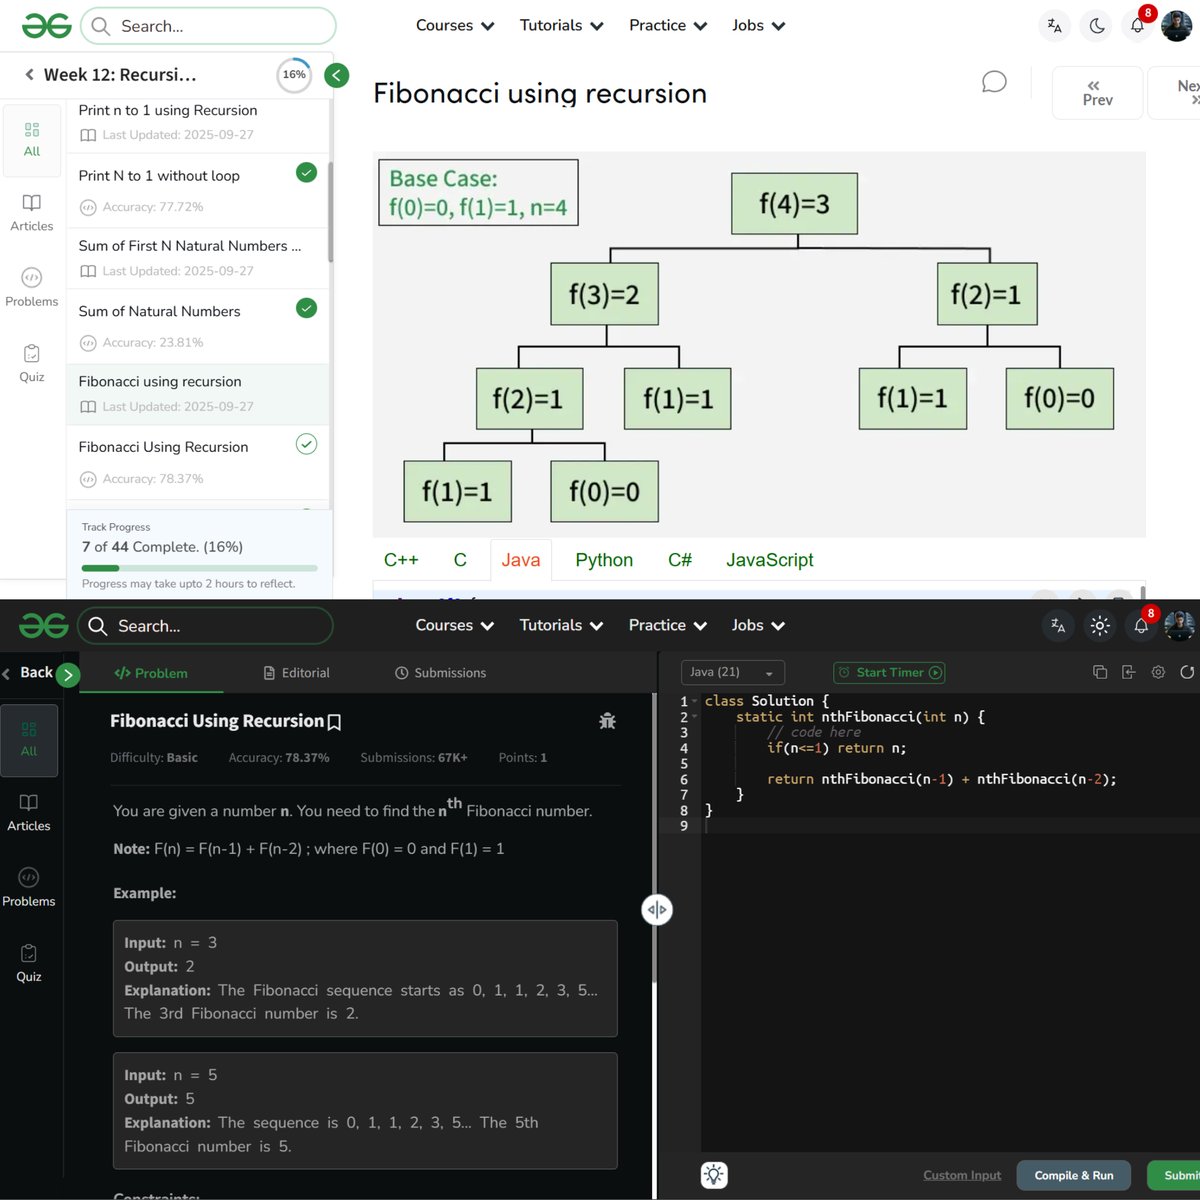The image size is (1200, 1200).
Task: Copy code from the editor toolbar
Action: 1100,672
